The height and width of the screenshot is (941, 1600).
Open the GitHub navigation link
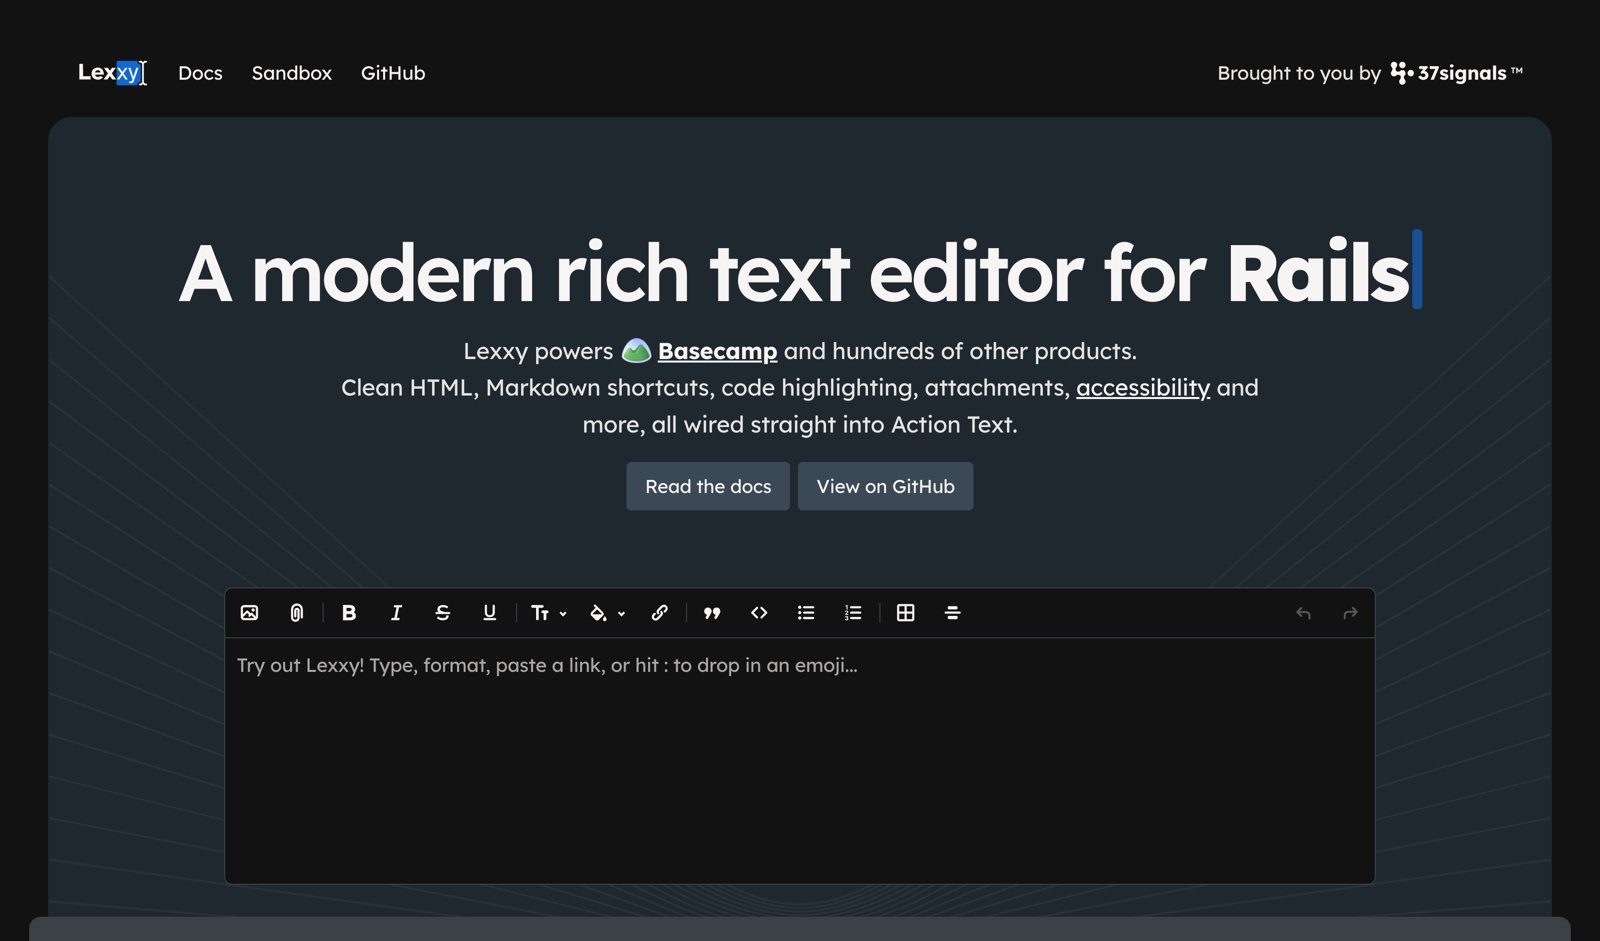(393, 73)
